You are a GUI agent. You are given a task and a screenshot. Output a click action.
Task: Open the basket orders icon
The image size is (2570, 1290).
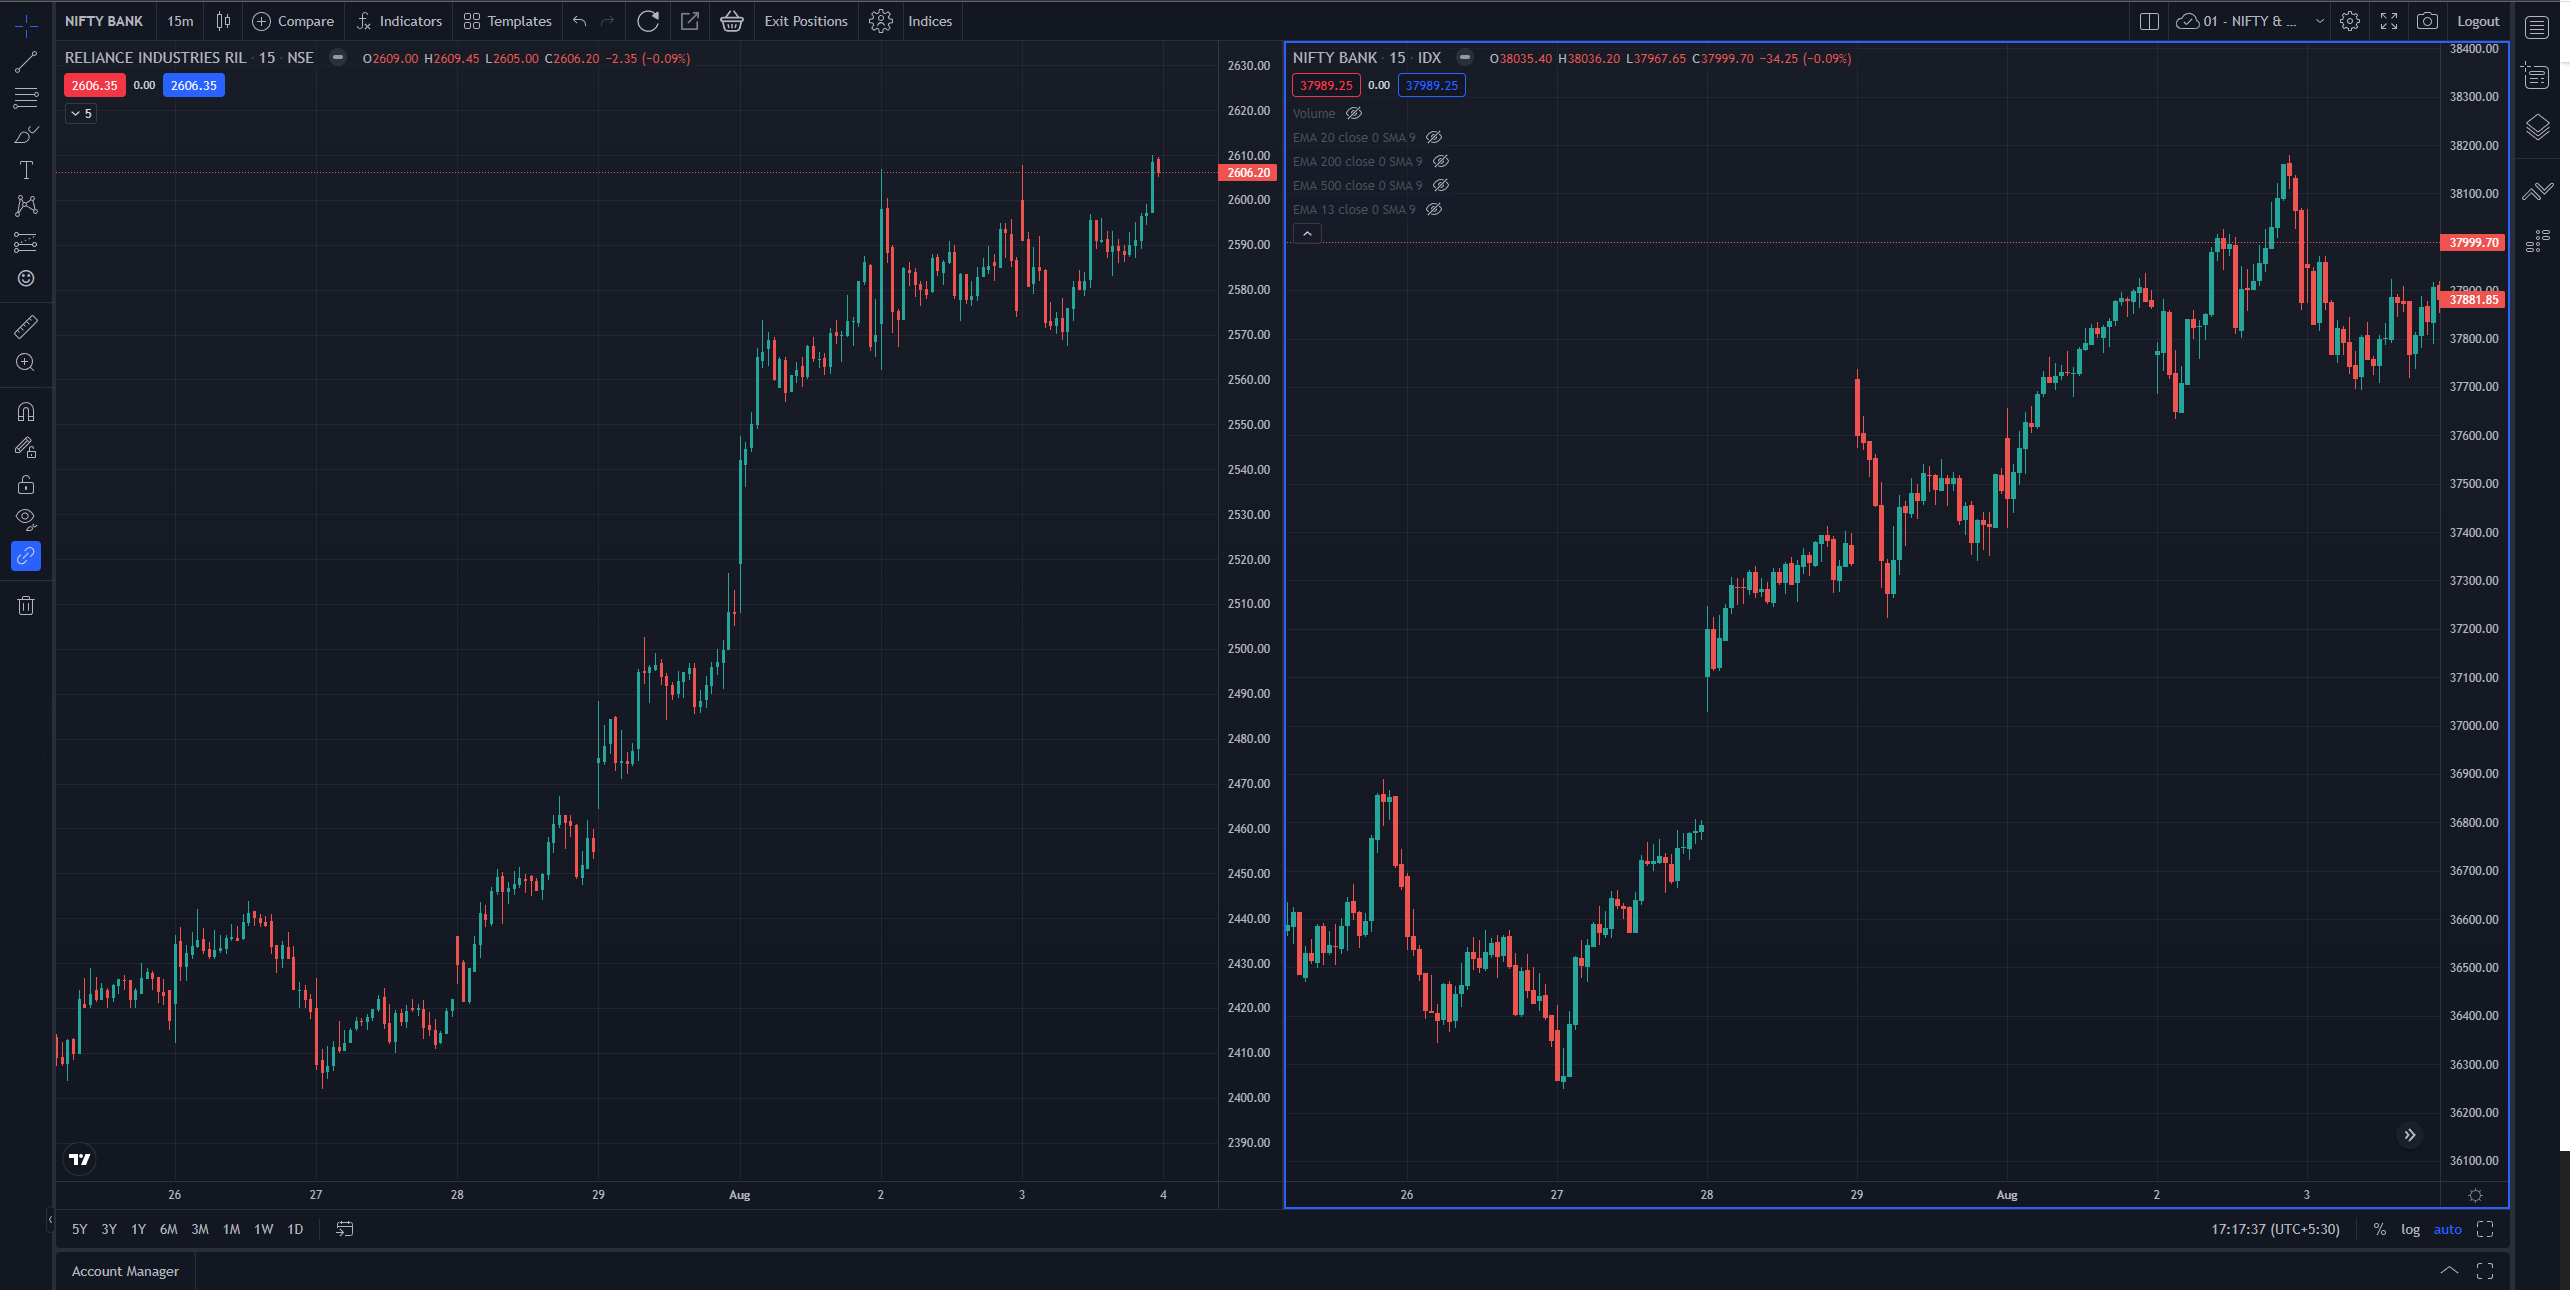coord(732,21)
